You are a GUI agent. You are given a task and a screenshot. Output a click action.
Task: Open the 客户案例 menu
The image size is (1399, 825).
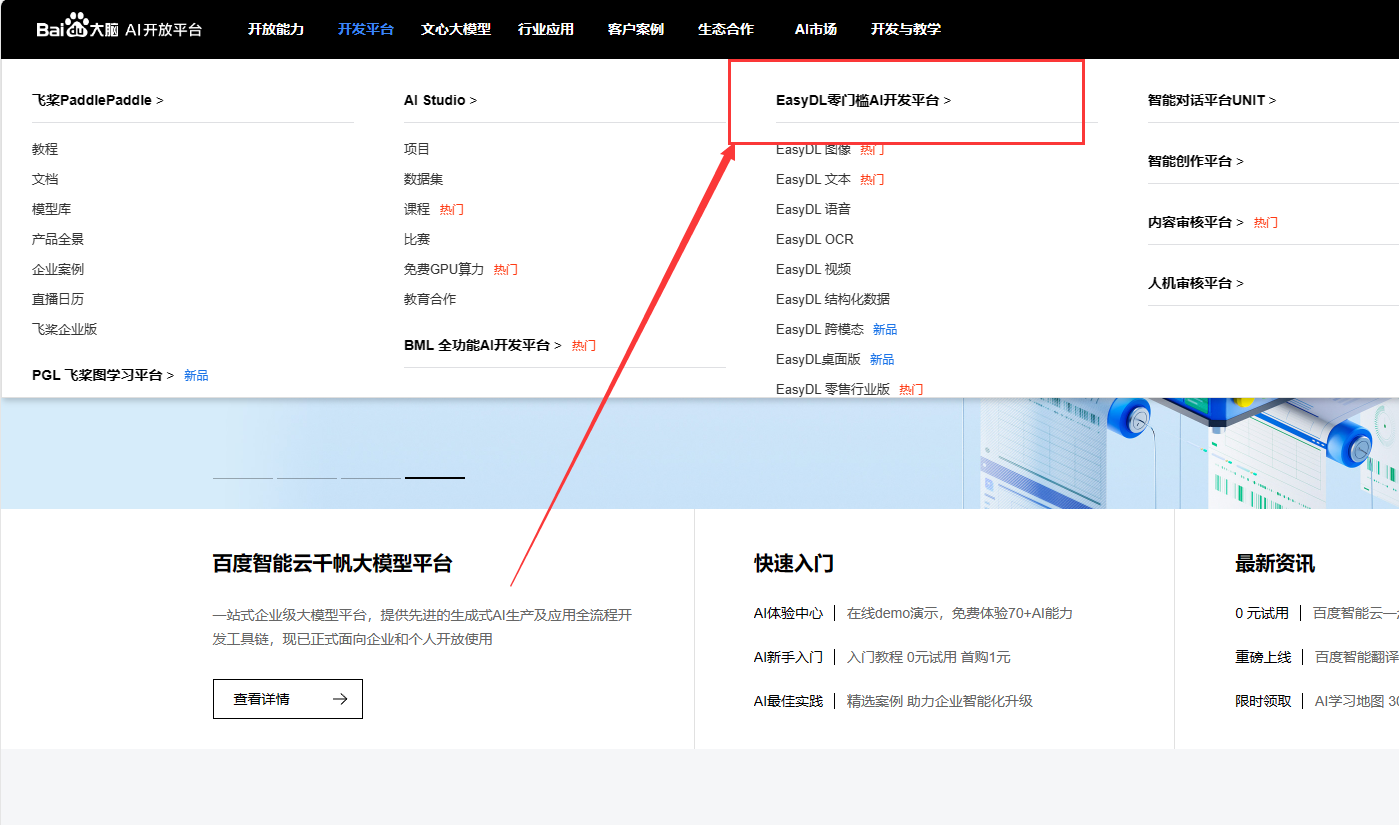(x=636, y=29)
